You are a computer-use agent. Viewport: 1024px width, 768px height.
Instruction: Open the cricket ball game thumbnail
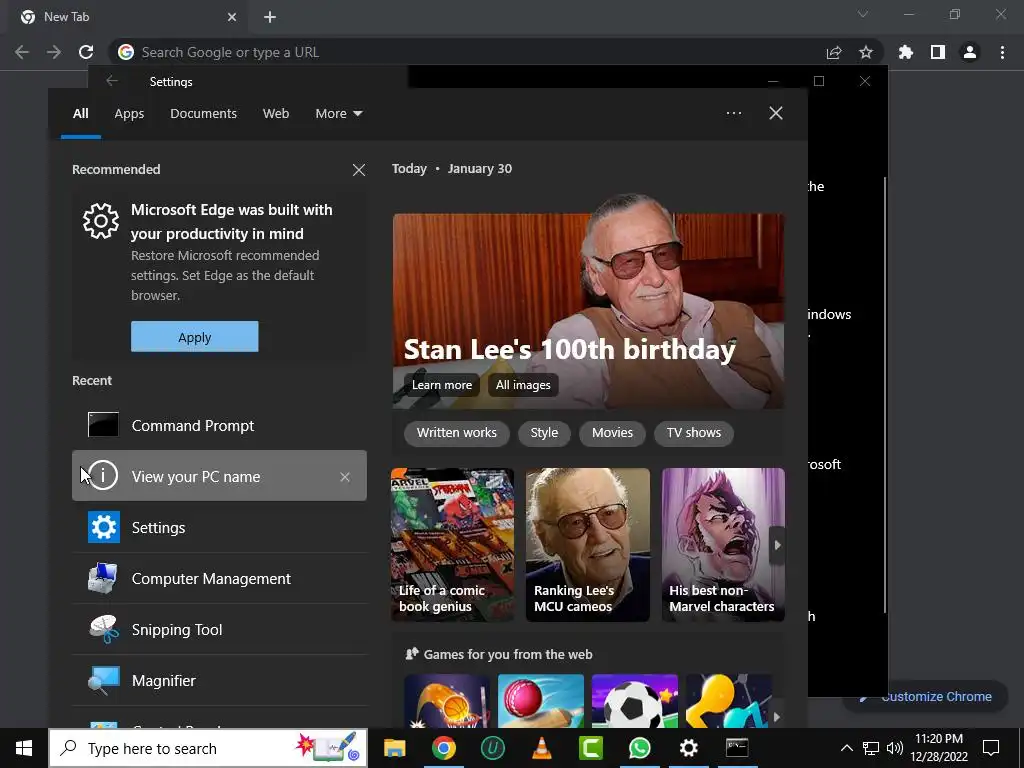tap(541, 701)
